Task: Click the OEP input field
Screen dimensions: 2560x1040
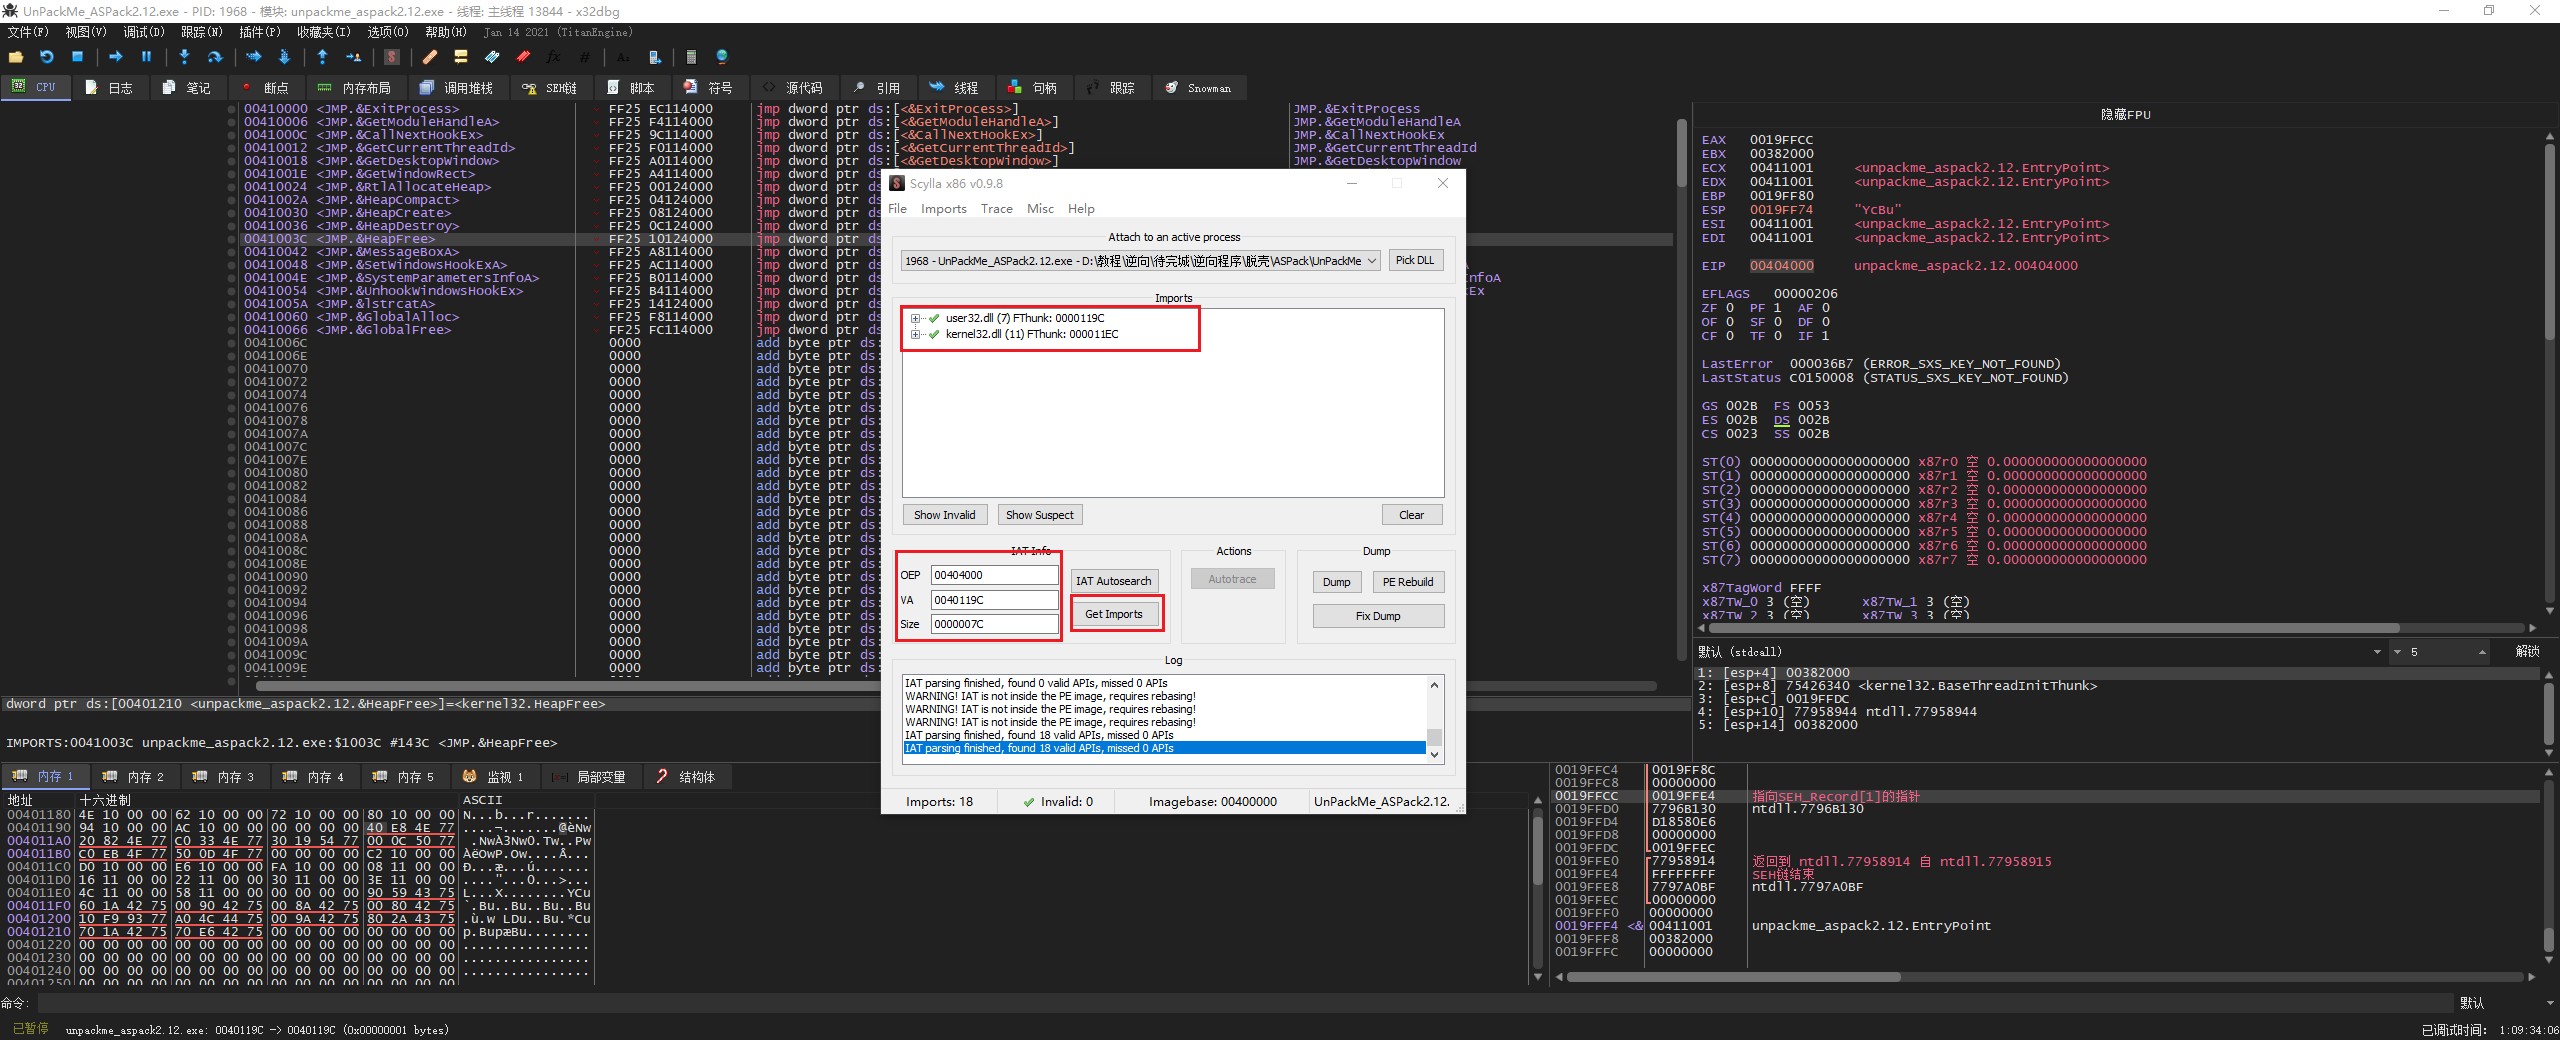Action: click(x=994, y=575)
